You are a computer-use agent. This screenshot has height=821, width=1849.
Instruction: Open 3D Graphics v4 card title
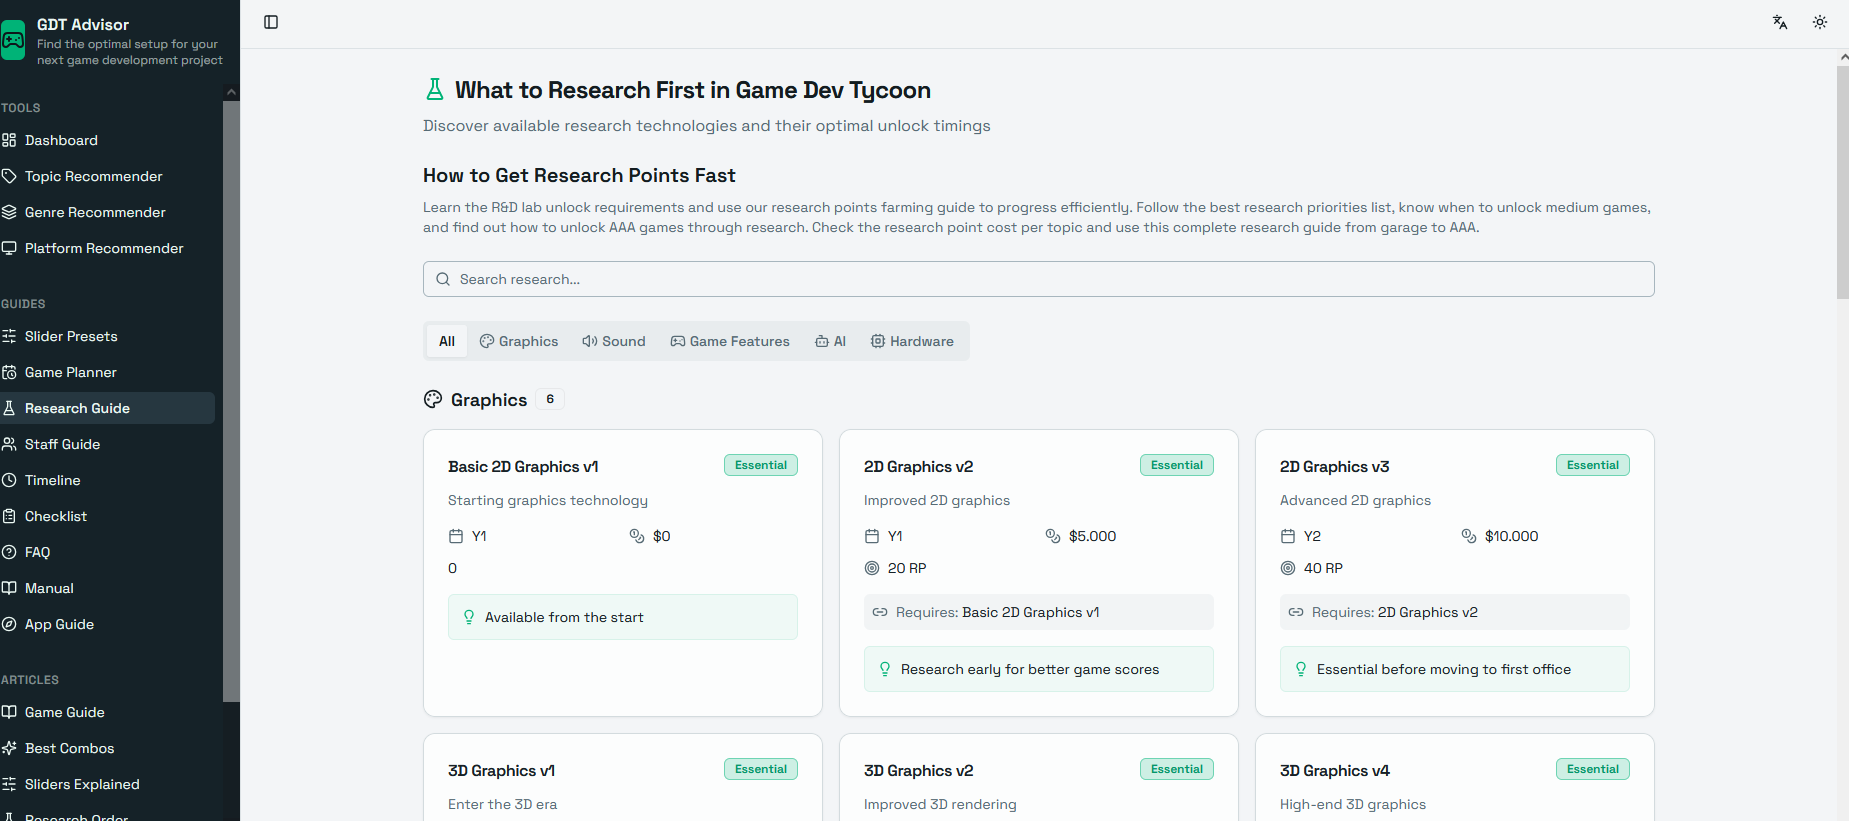coord(1334,771)
